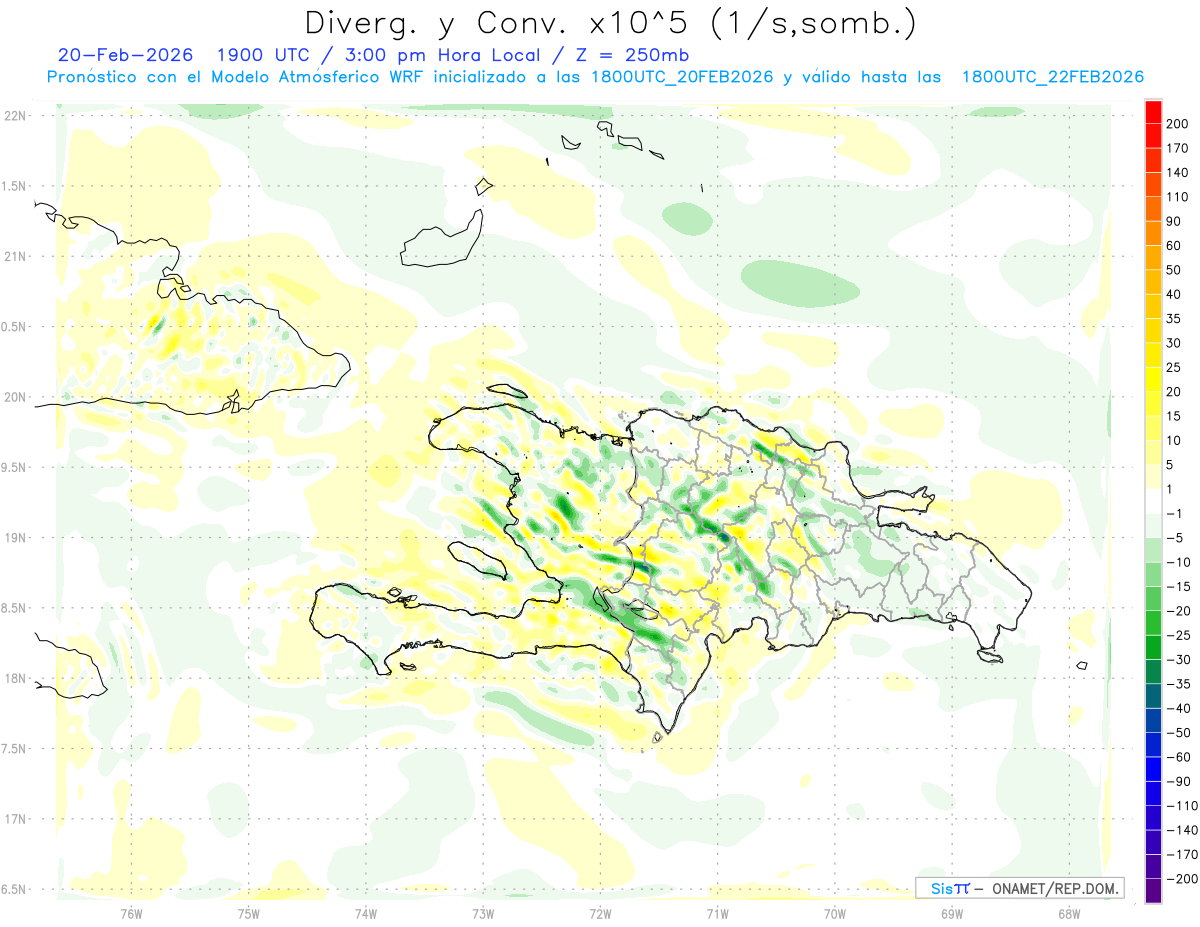The height and width of the screenshot is (927, 1200).
Task: Click the '90' color scale value
Action: click(x=1176, y=222)
